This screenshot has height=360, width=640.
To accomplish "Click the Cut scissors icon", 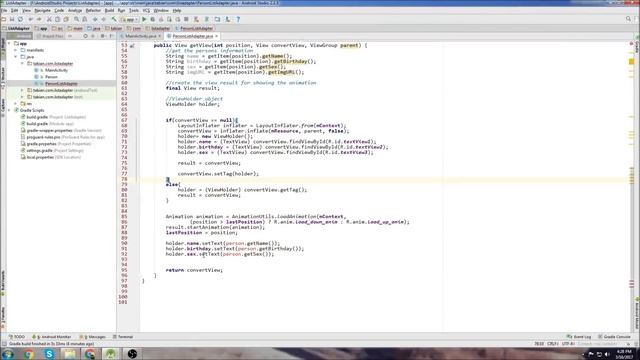I will [49, 19].
